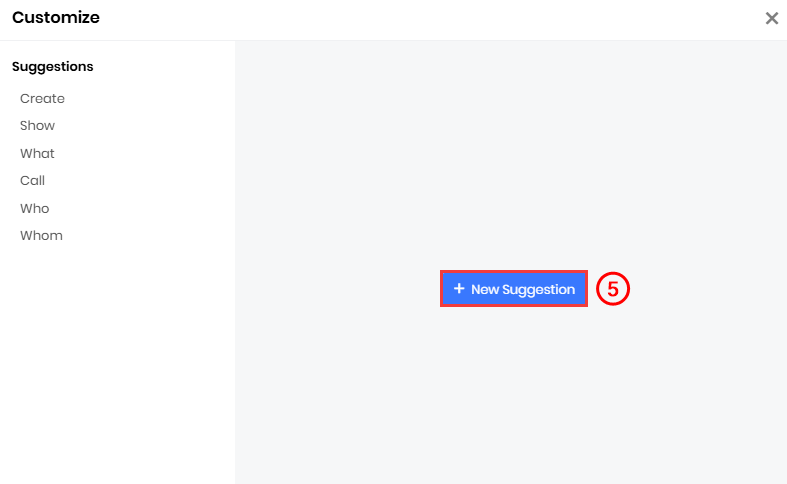The width and height of the screenshot is (787, 484).
Task: Click the circled number 5 callout marker
Action: click(613, 289)
